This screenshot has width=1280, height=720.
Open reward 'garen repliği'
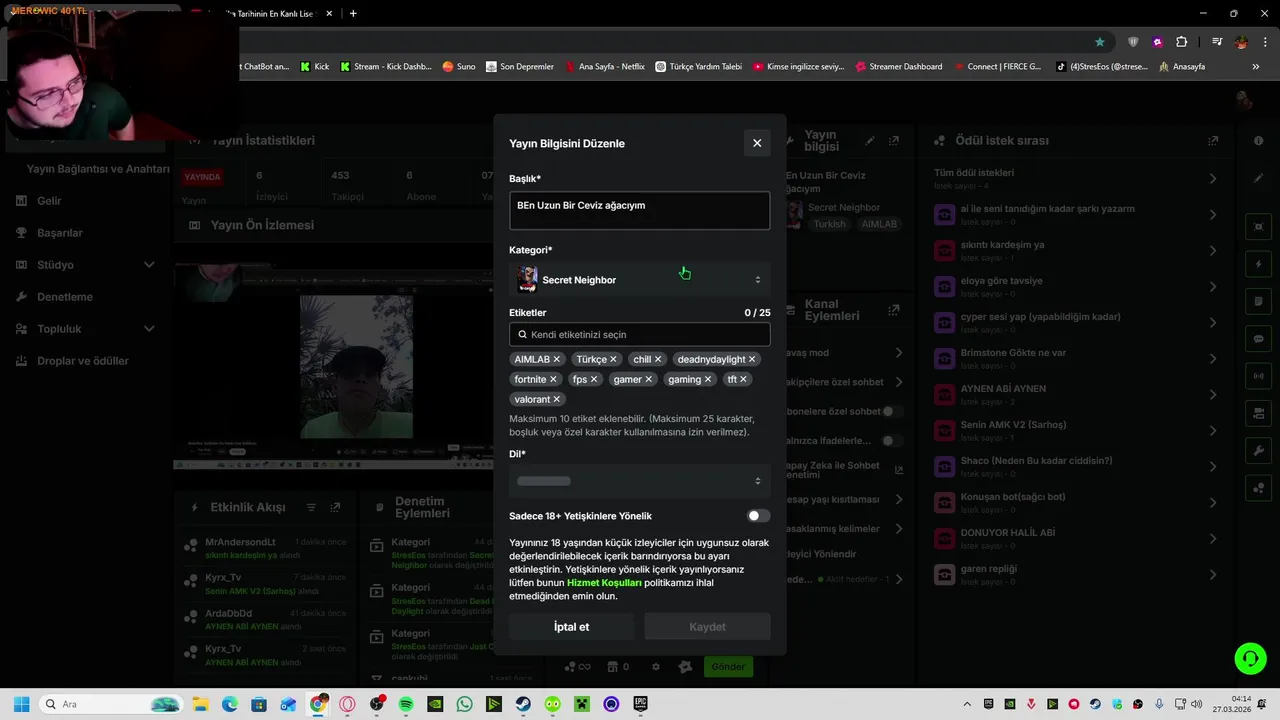(x=1076, y=575)
